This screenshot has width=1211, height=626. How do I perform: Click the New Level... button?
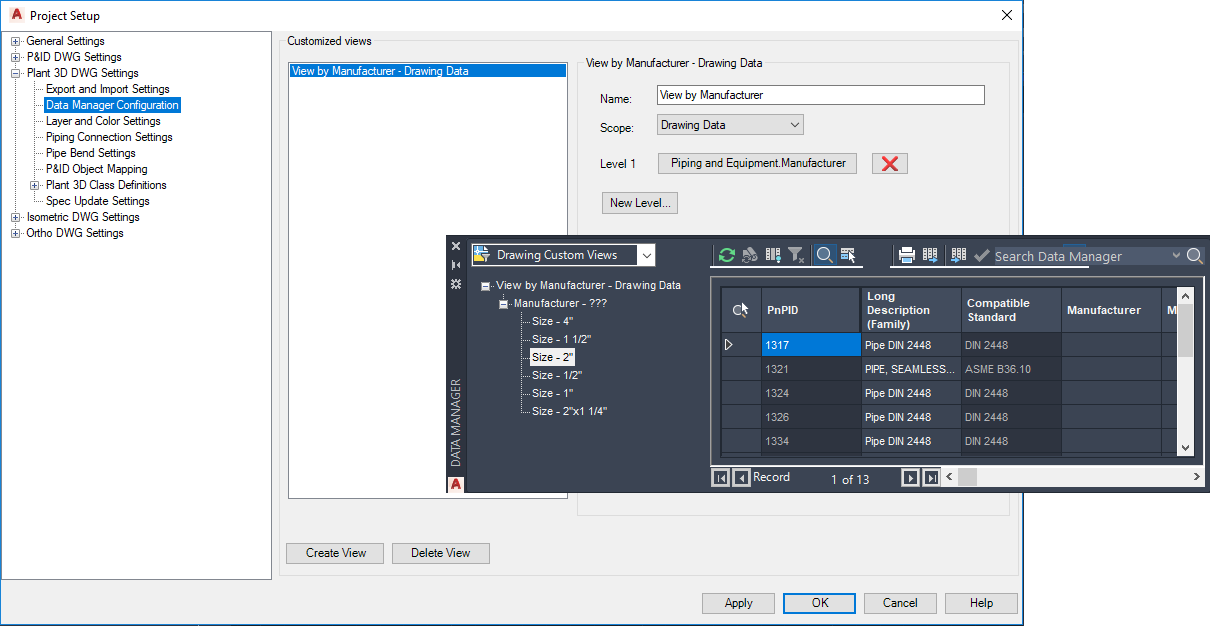click(640, 203)
